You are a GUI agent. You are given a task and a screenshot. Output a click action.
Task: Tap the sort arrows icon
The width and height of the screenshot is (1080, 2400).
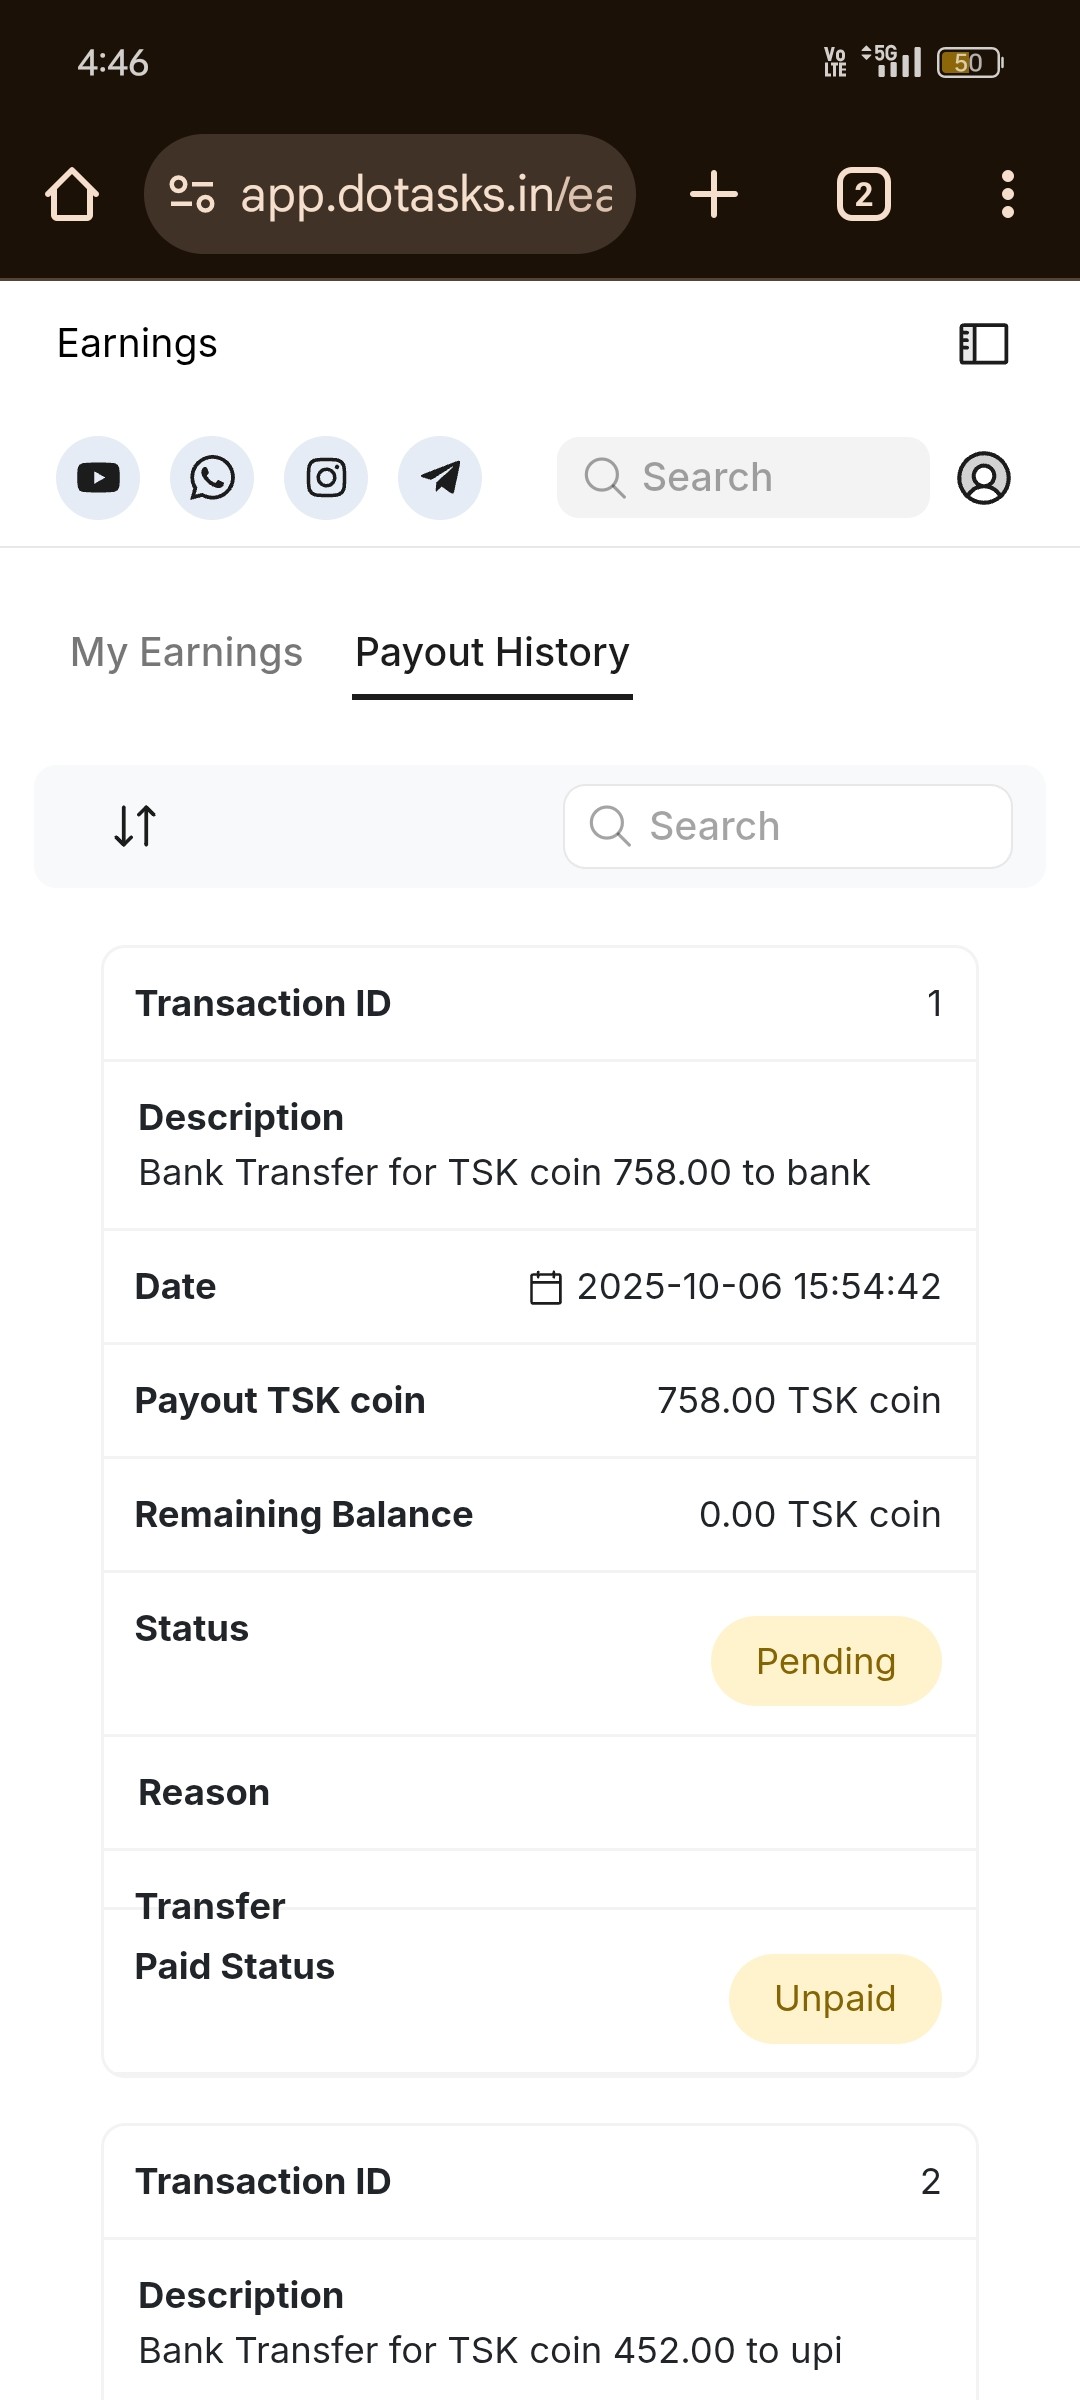point(135,826)
